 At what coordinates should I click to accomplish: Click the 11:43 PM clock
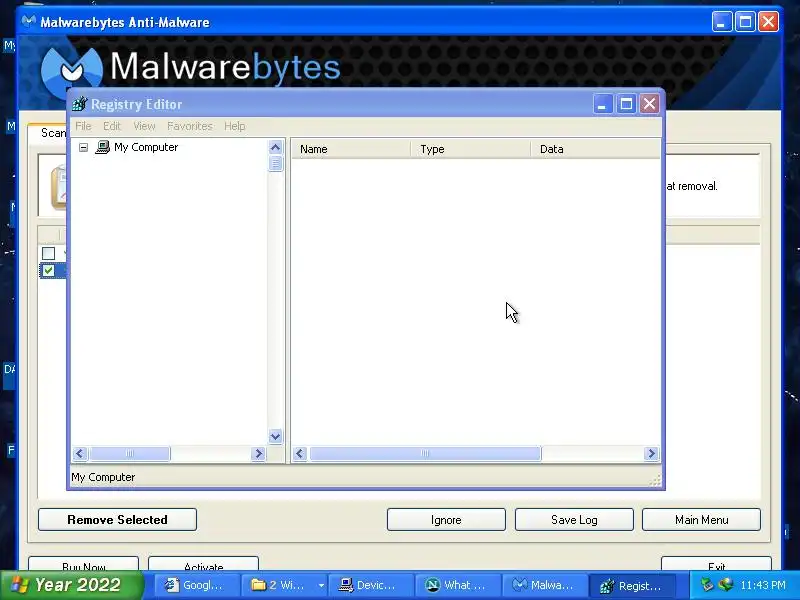(x=763, y=585)
